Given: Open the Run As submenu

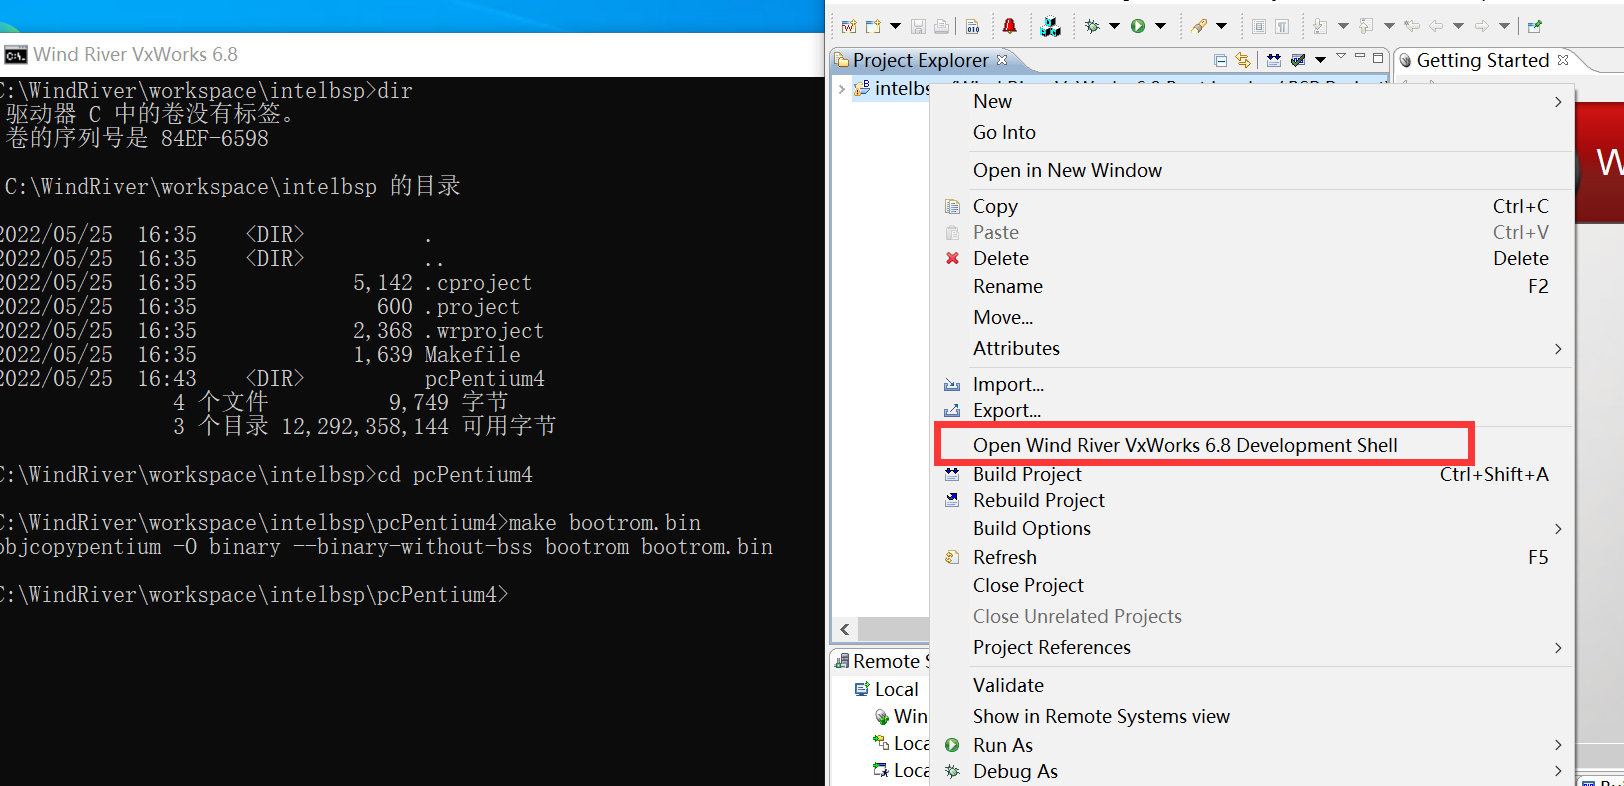Looking at the screenshot, I should click(x=1251, y=745).
